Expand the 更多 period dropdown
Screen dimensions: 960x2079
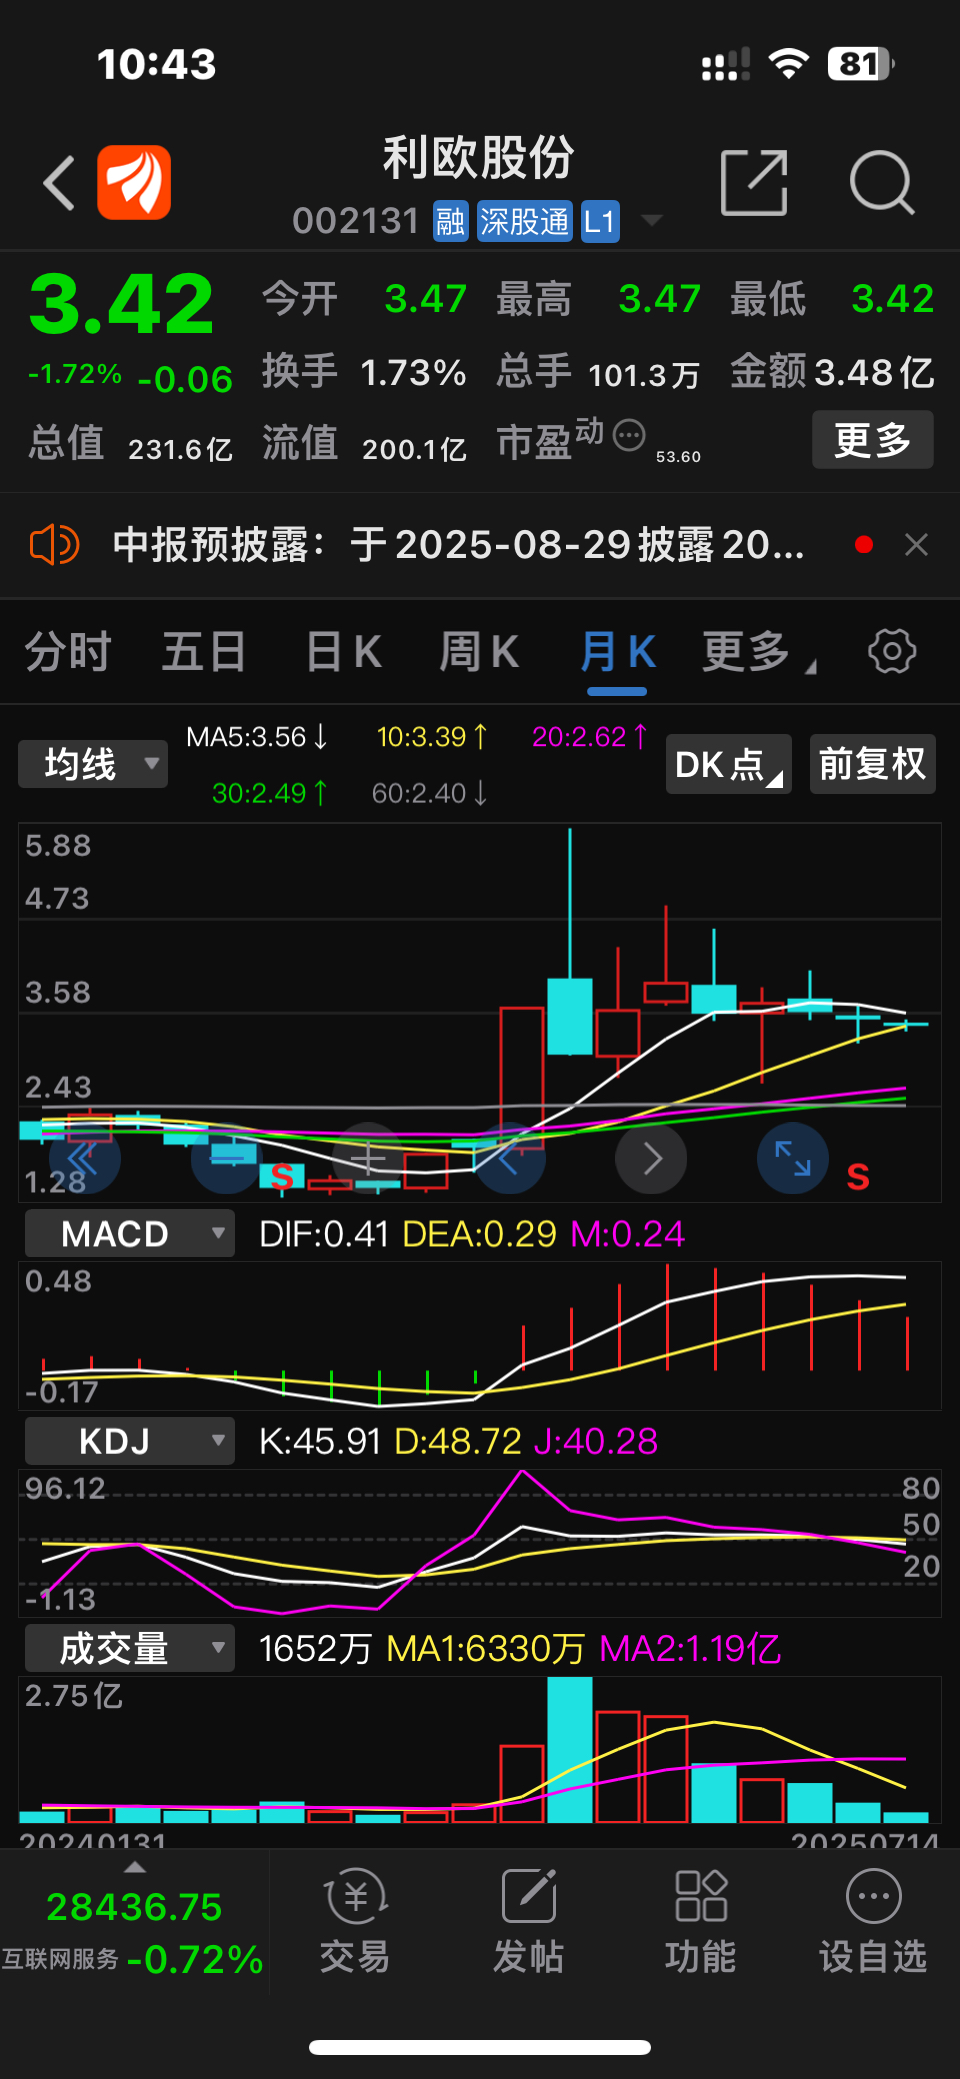(758, 652)
